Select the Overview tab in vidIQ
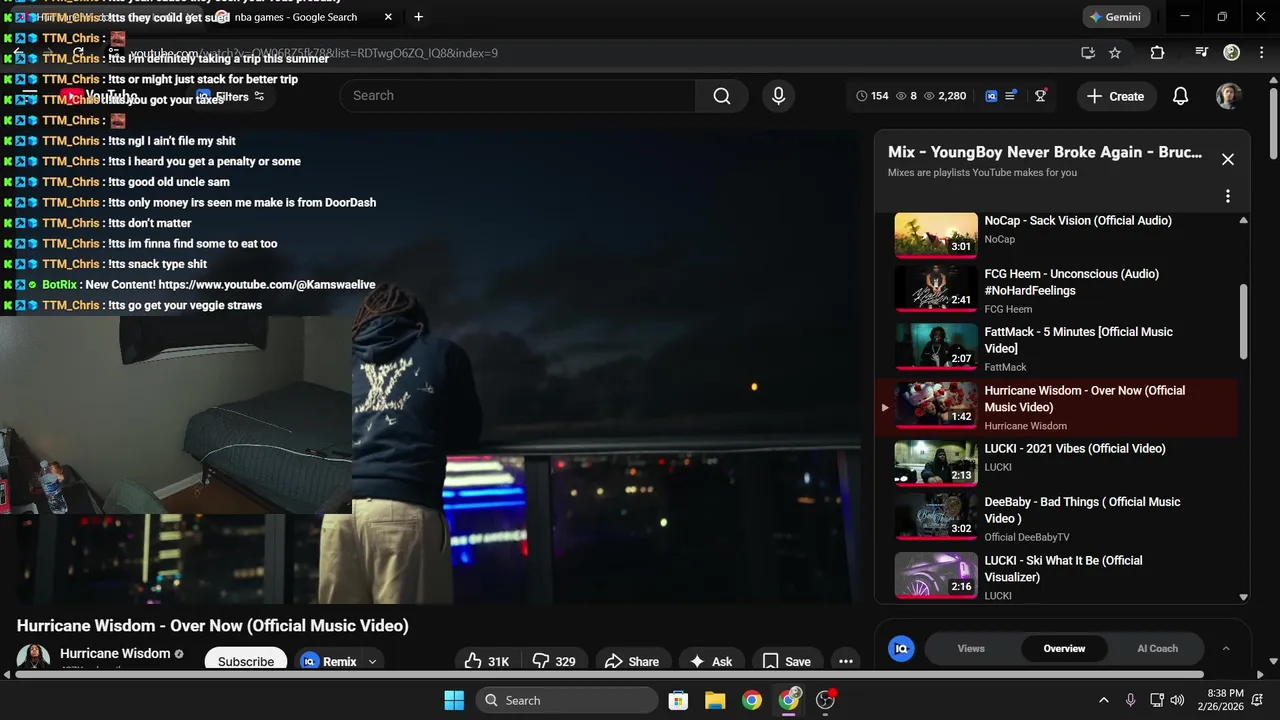Screen dimensions: 1280x720 (1064, 648)
